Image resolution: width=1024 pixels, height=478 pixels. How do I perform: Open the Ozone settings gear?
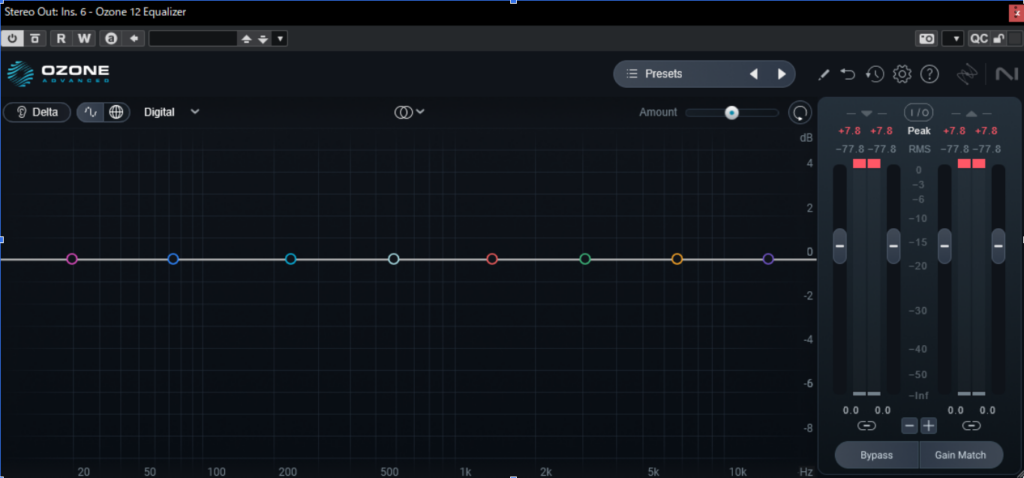click(x=902, y=74)
